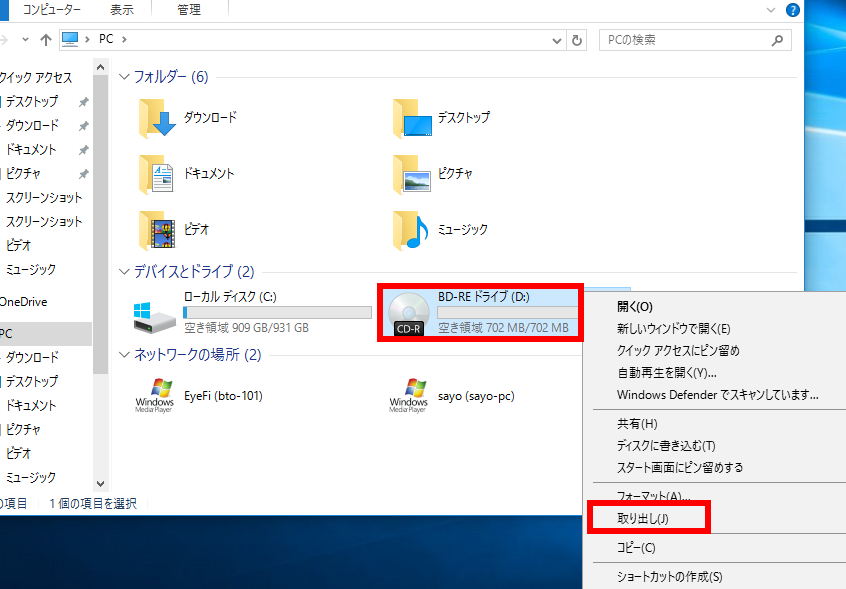
Task: Open the ビデオ folder icon
Action: [158, 230]
